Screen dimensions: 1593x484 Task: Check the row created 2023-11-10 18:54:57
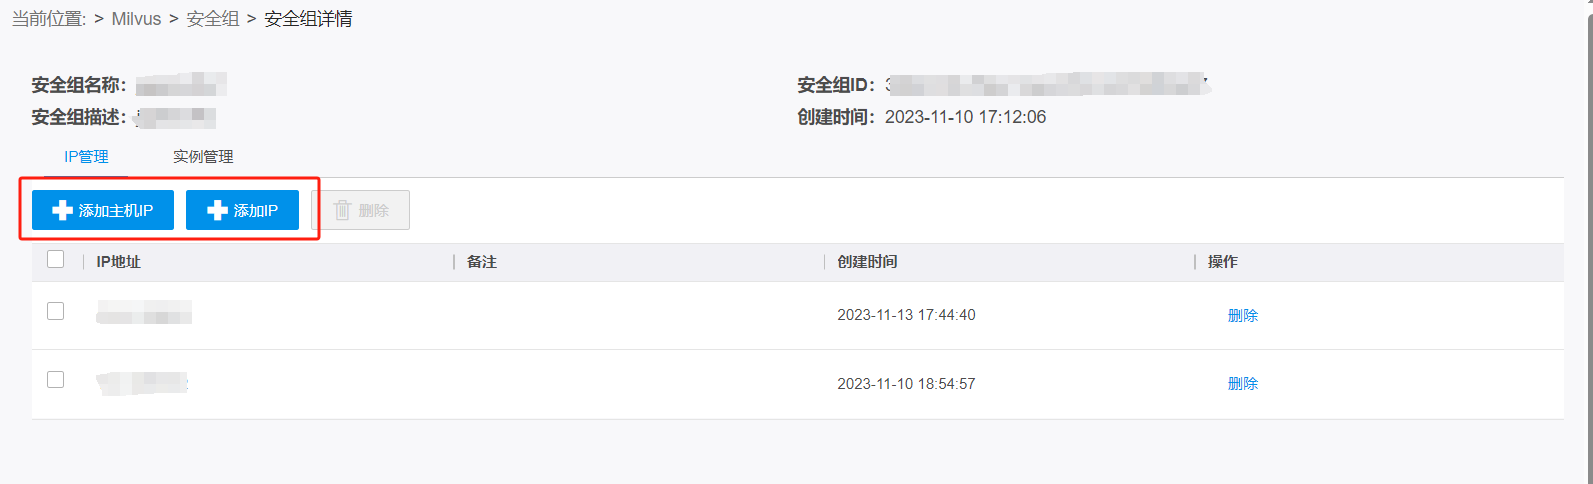tap(56, 380)
